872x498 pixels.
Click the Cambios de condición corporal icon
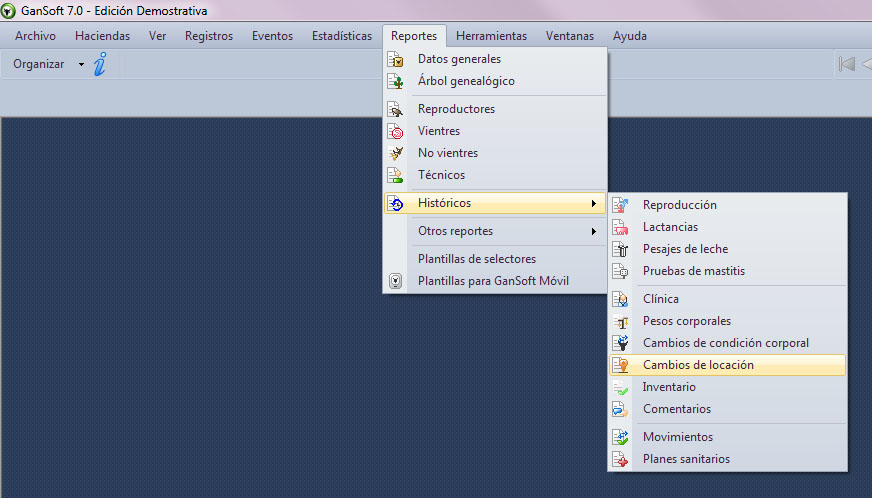(620, 343)
